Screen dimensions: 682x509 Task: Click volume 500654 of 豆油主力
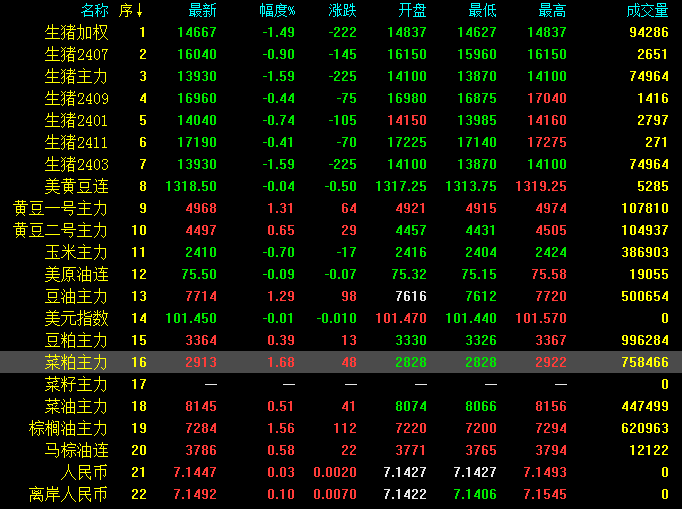[645, 296]
